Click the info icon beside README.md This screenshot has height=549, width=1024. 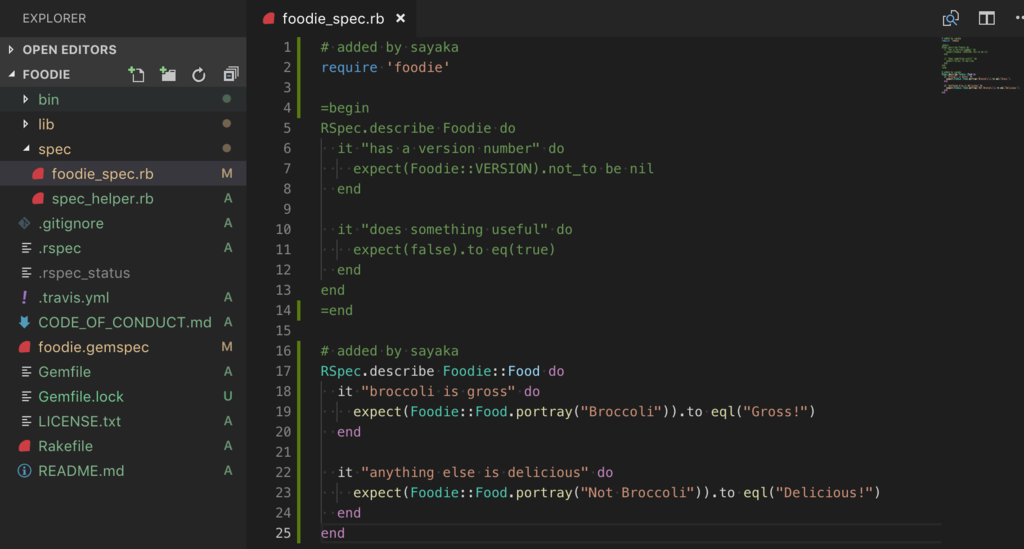pos(24,471)
